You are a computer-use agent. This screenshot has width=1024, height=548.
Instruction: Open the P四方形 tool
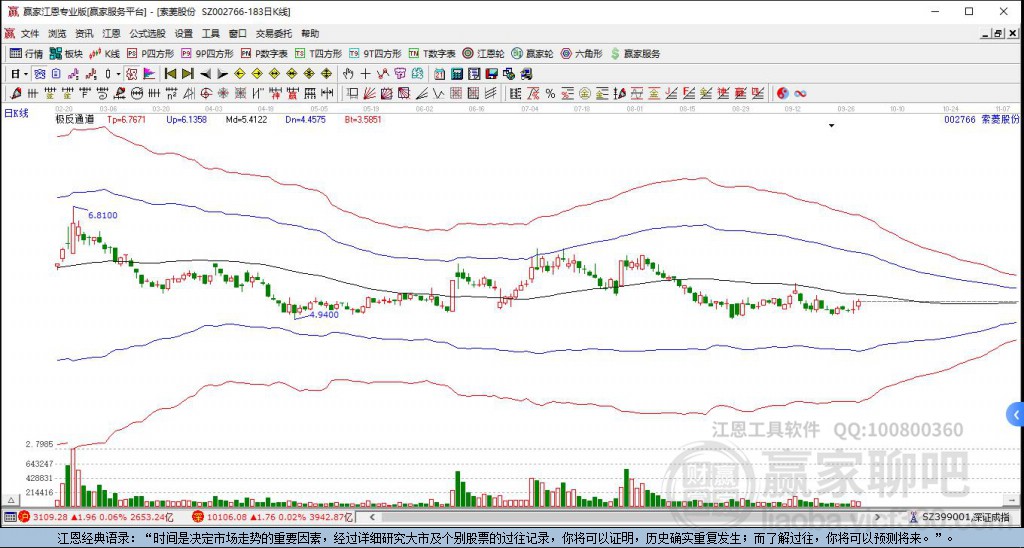(150, 54)
